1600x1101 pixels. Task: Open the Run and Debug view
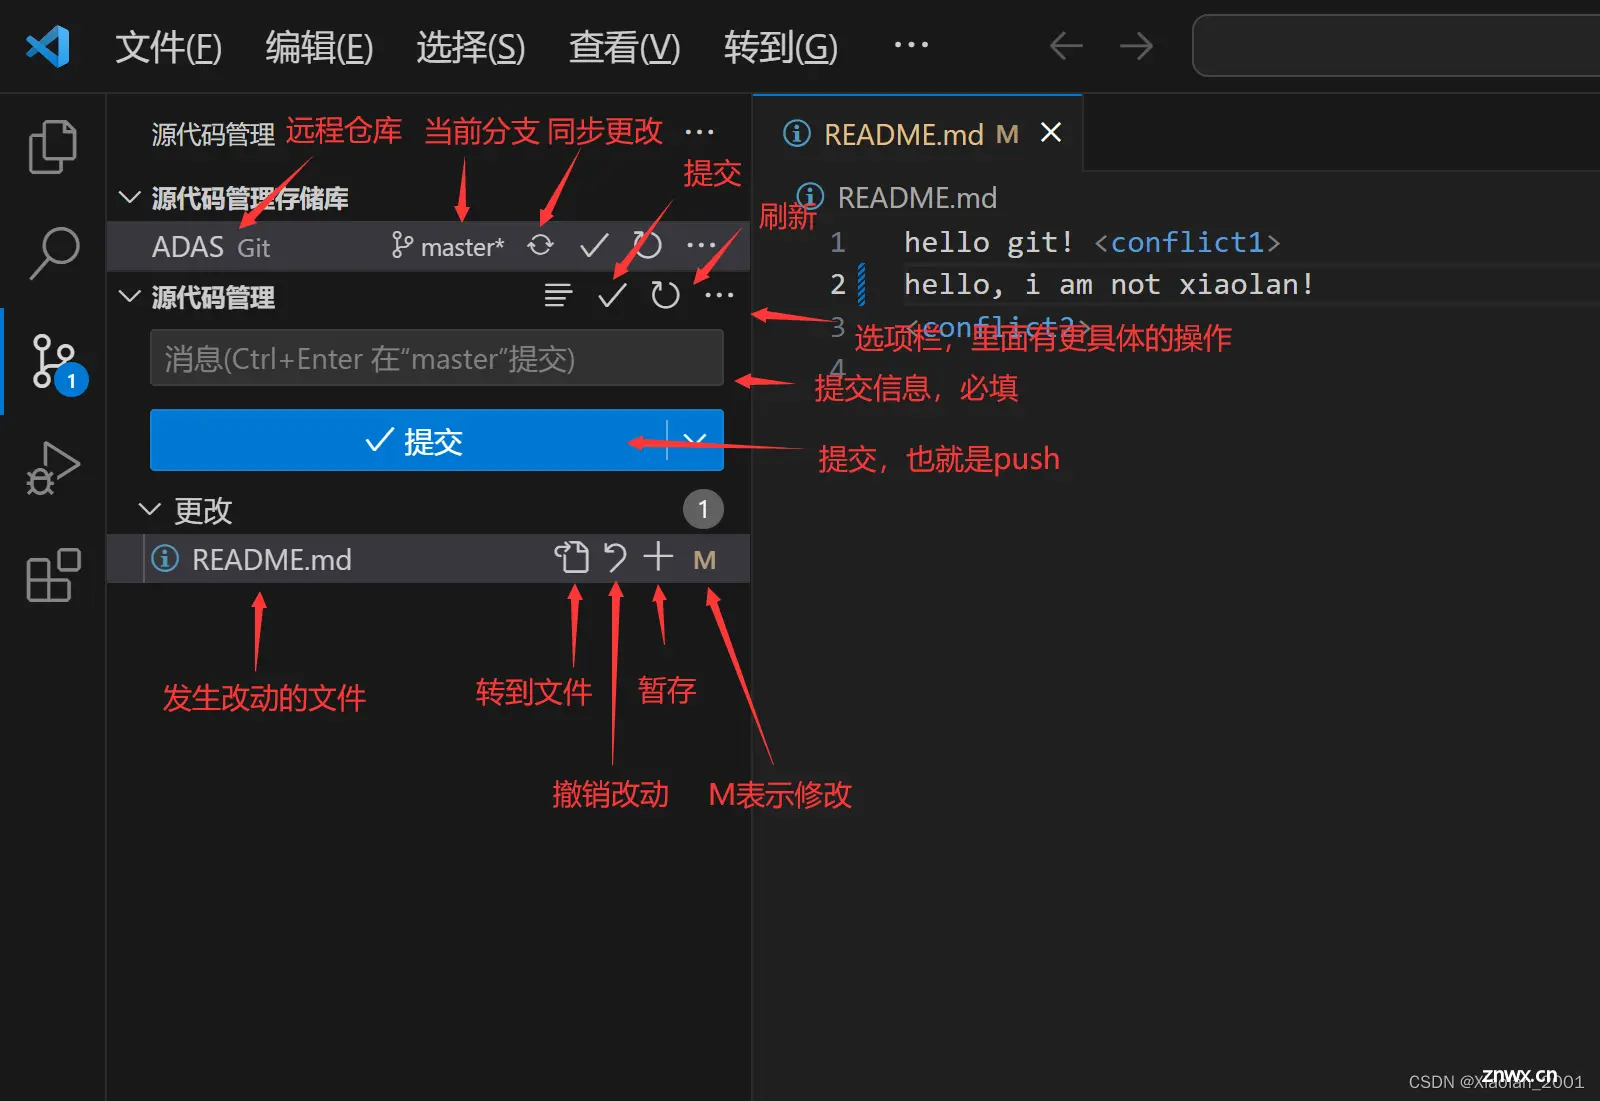point(53,468)
